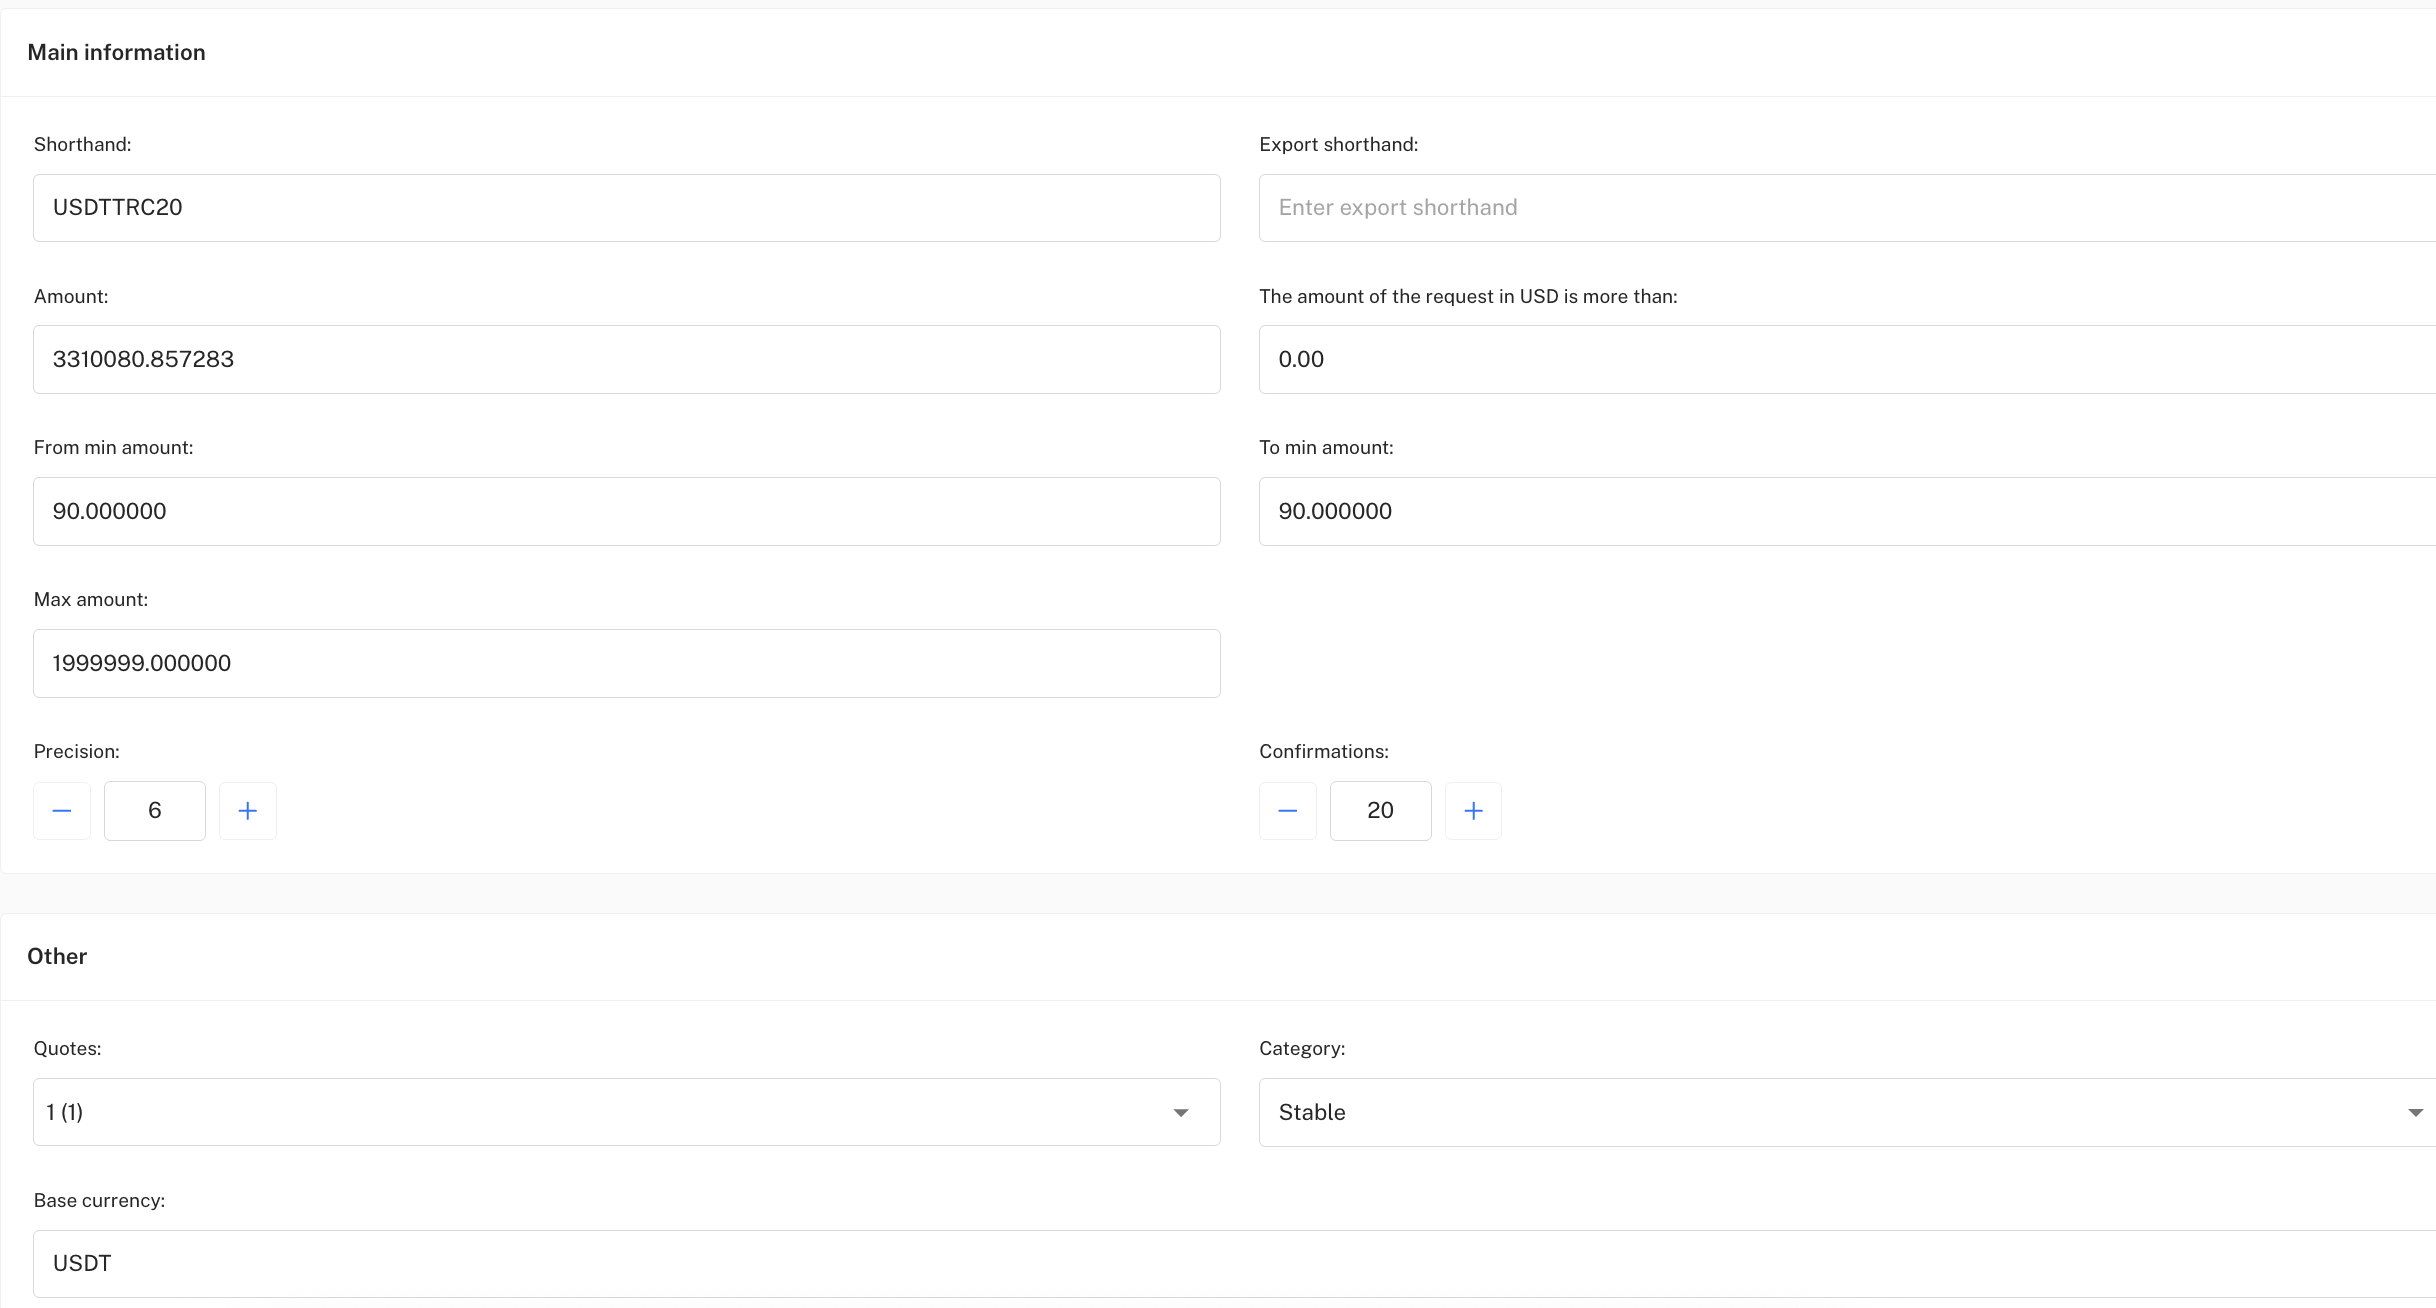
Task: Click the Precision plus icon
Action: (x=248, y=811)
